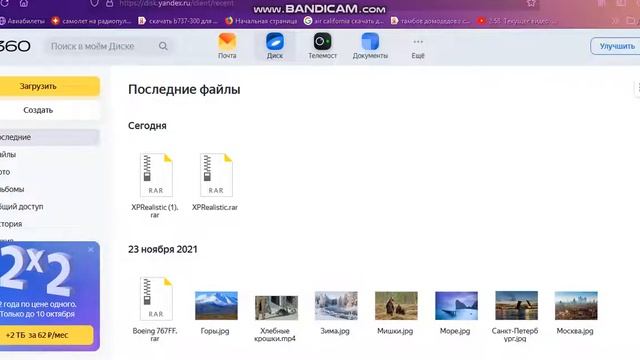
Task: Open Горы.jpg thumbnail
Action: point(216,305)
